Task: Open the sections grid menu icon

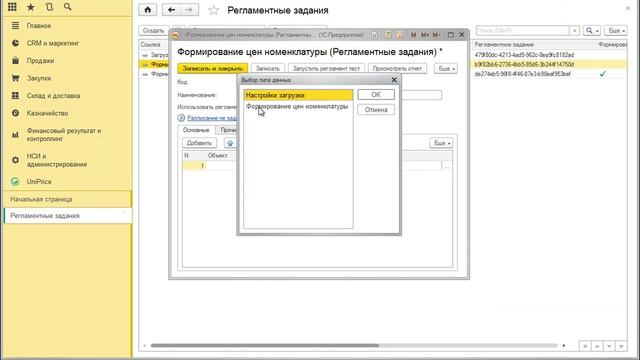Action: coord(12,7)
